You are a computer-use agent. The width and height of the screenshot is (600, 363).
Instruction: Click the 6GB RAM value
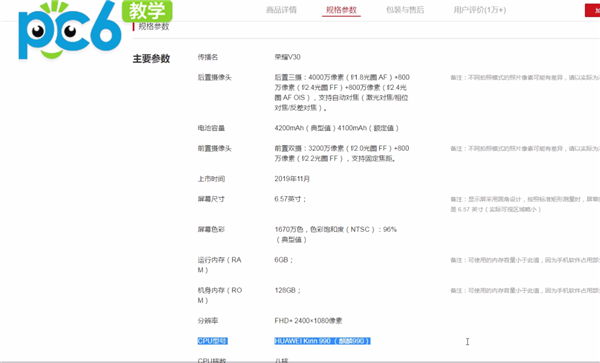tap(284, 260)
